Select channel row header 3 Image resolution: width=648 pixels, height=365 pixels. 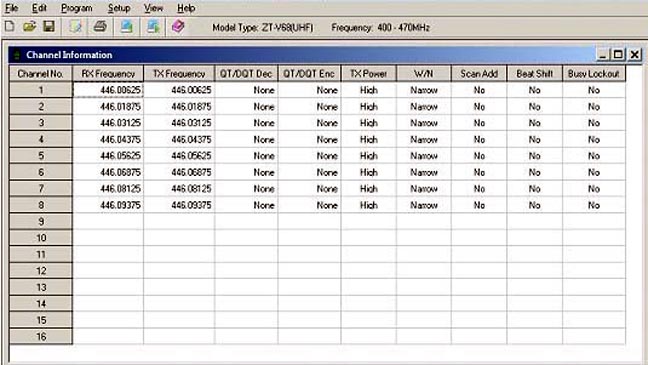click(40, 123)
